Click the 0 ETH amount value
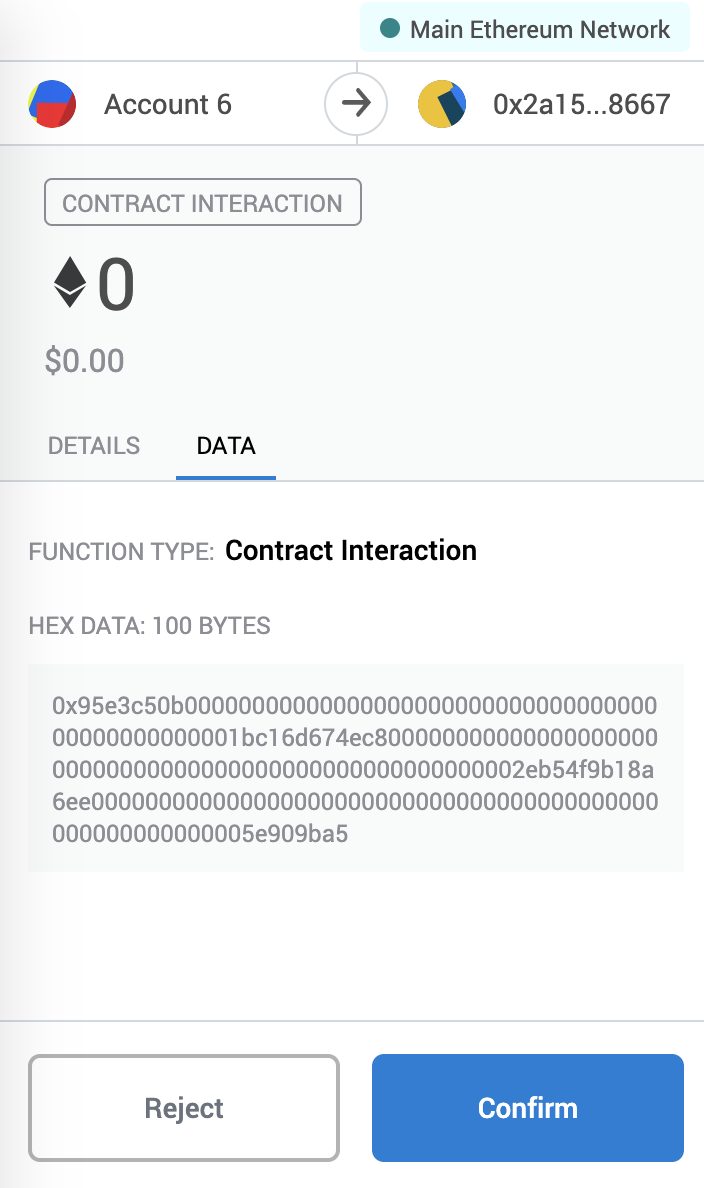The height and width of the screenshot is (1188, 704). tap(115, 282)
